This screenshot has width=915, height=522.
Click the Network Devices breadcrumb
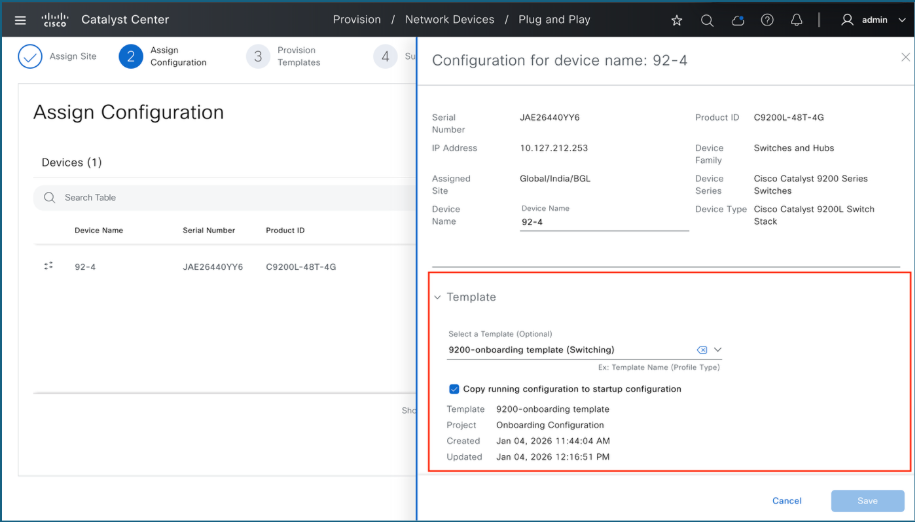[x=449, y=20]
